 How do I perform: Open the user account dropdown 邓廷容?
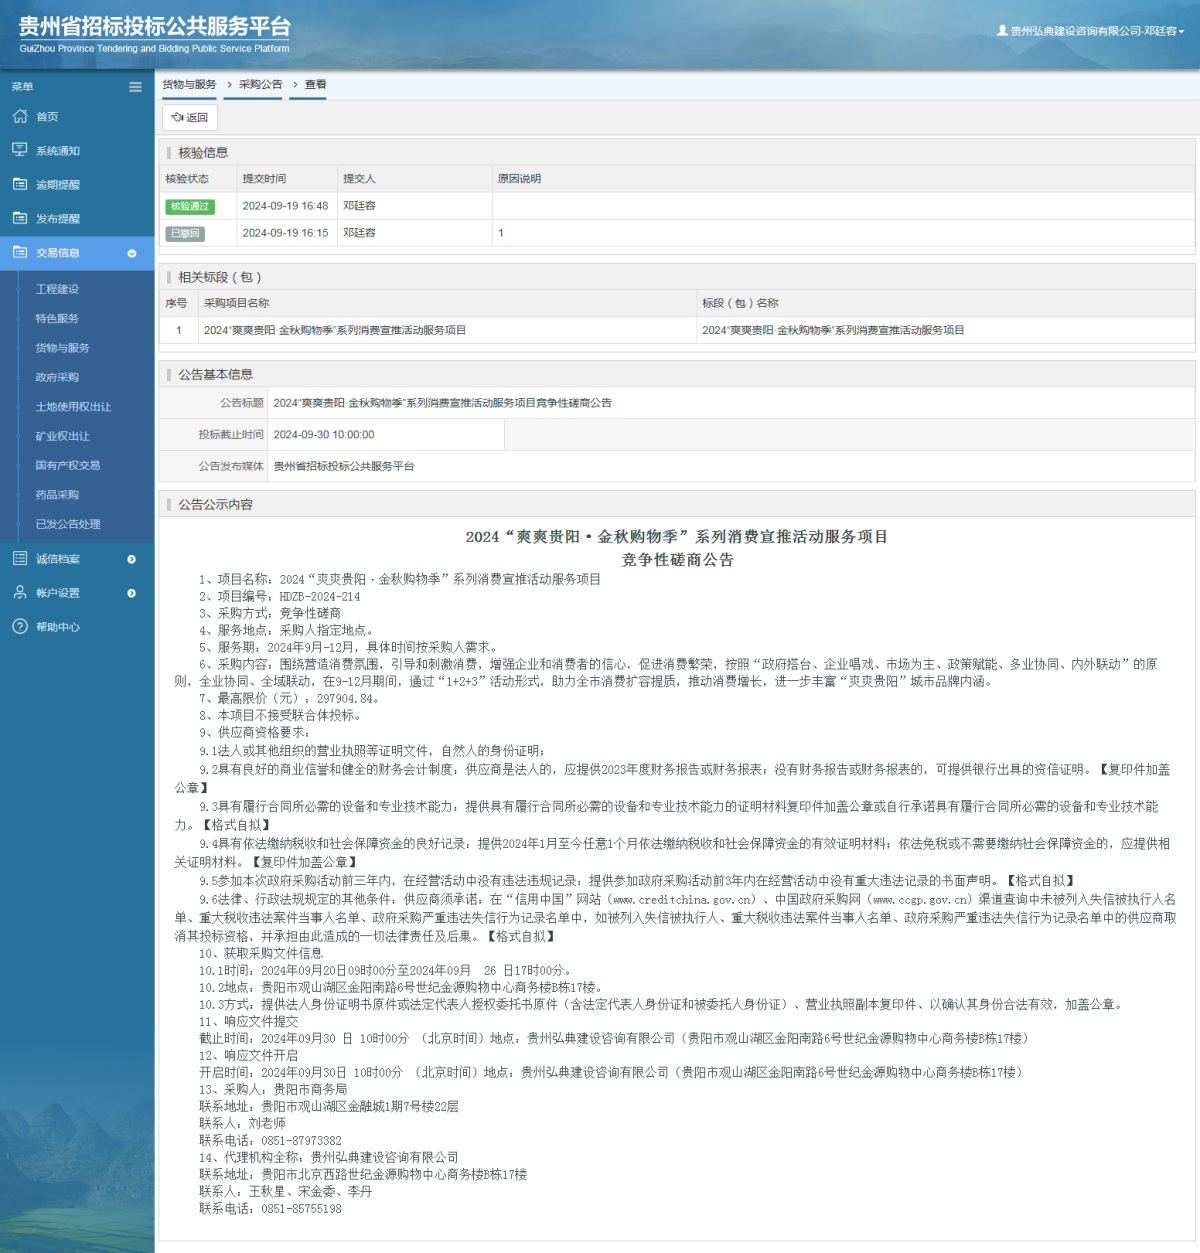point(1091,31)
